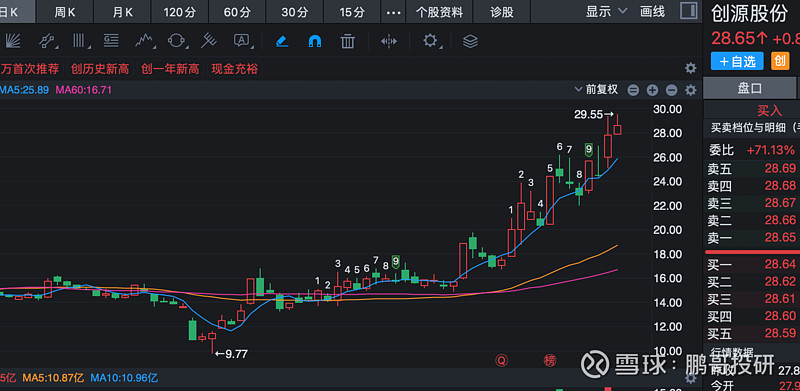800x391 pixels.
Task: Click the pitchfork drawing tool
Action: 208,41
